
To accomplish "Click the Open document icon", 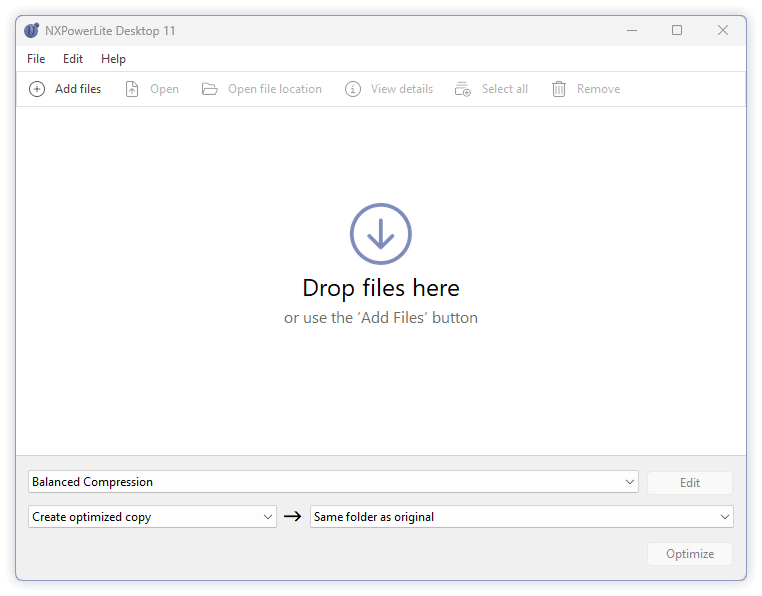I will (x=132, y=89).
